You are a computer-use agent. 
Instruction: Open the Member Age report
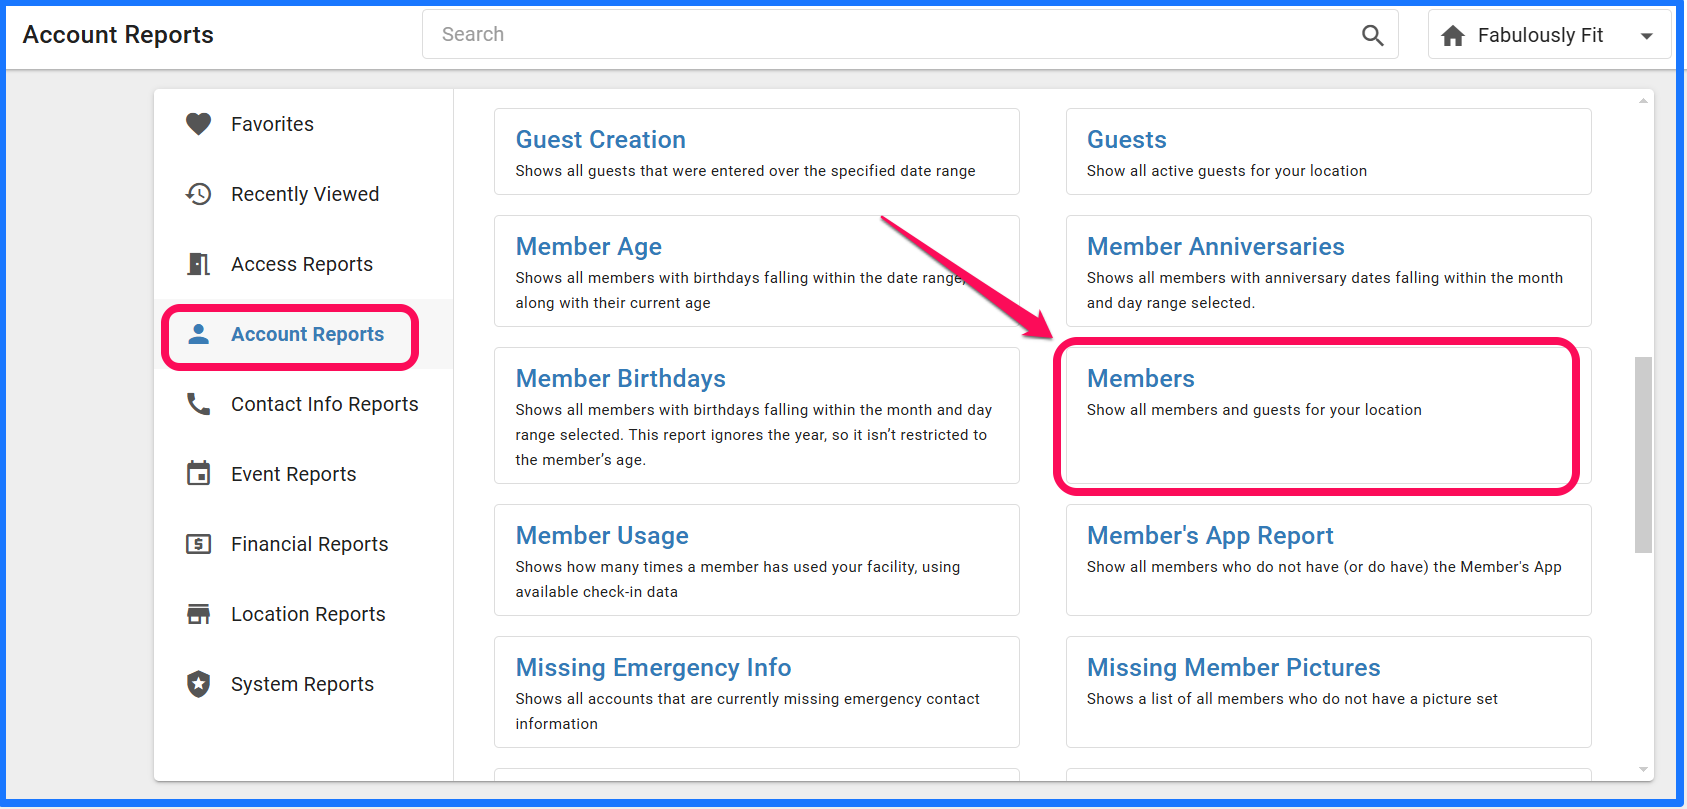pos(757,271)
